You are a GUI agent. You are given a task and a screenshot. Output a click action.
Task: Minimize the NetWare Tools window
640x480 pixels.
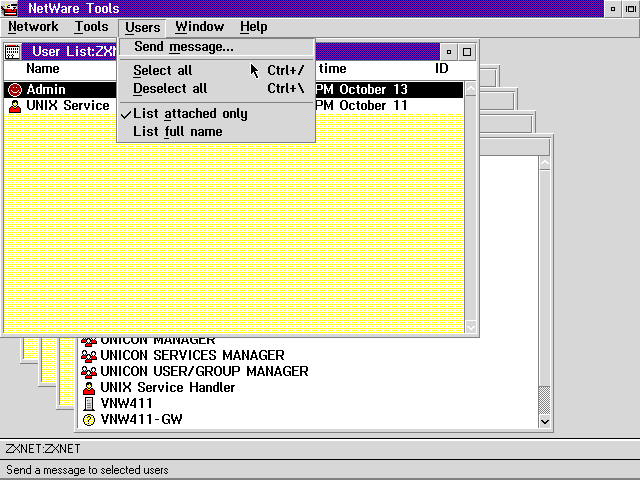coord(613,9)
